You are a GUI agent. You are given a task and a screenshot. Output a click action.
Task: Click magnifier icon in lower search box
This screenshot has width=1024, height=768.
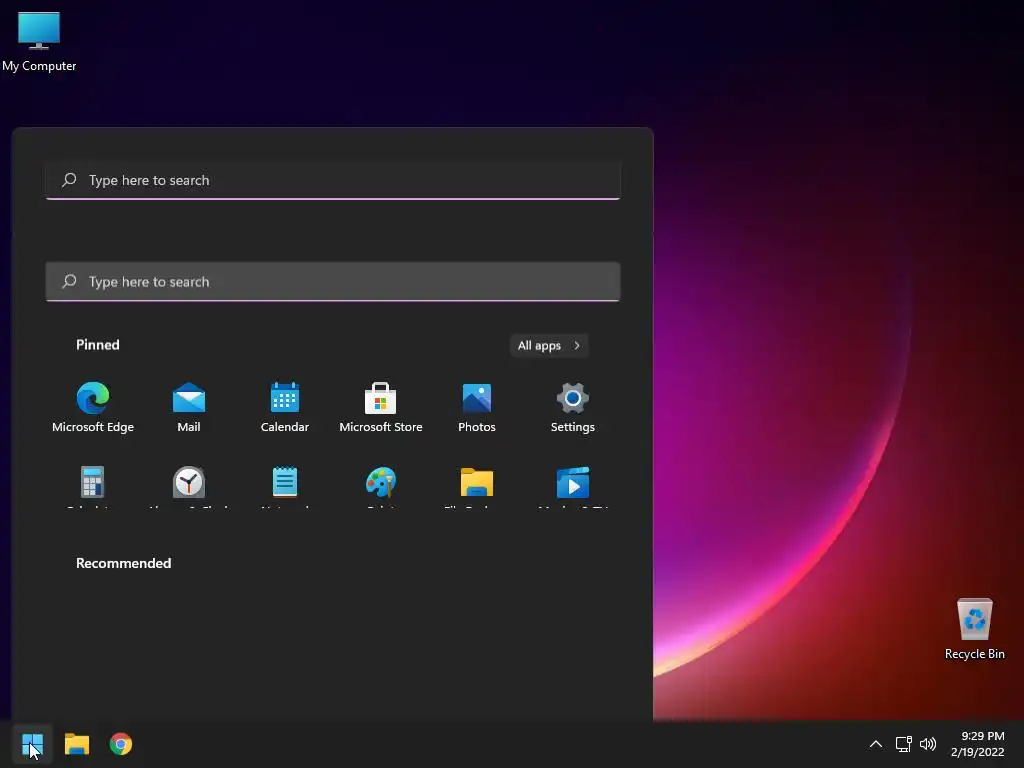[69, 281]
